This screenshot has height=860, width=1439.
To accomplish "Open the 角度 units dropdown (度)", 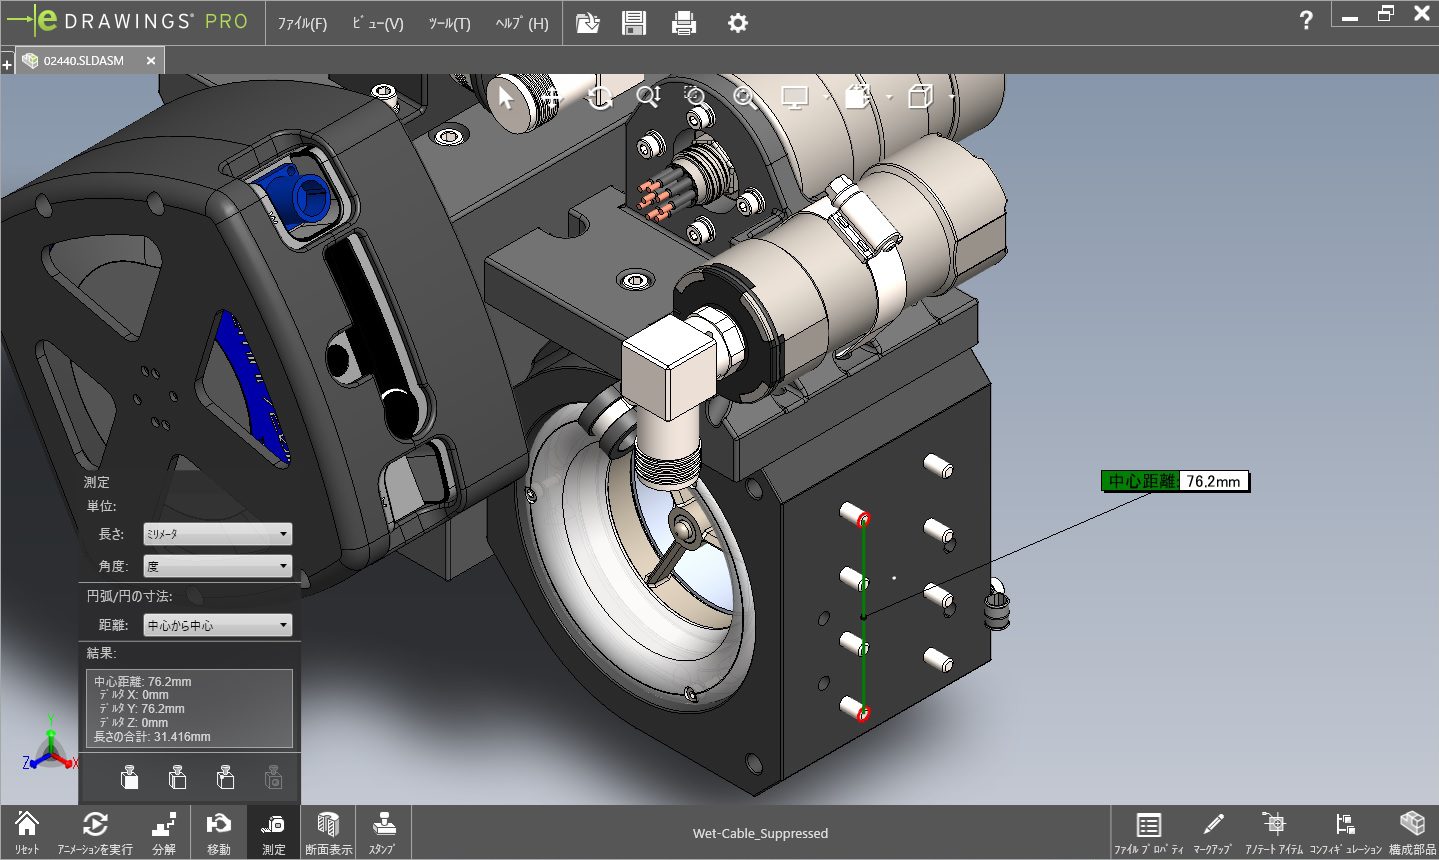I will 218,566.
